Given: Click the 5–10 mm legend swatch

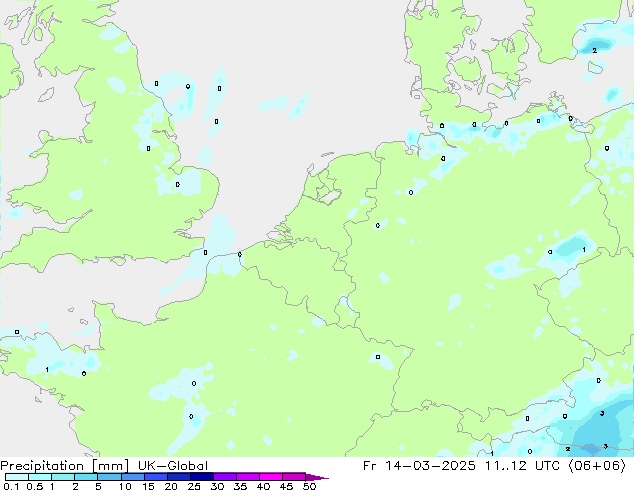Looking at the screenshot, I should (x=109, y=477).
